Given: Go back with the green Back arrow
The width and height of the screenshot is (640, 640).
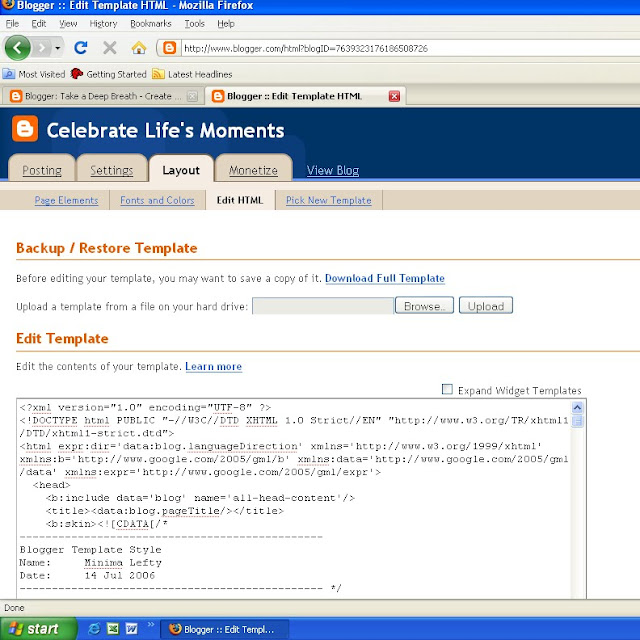Looking at the screenshot, I should (17, 48).
